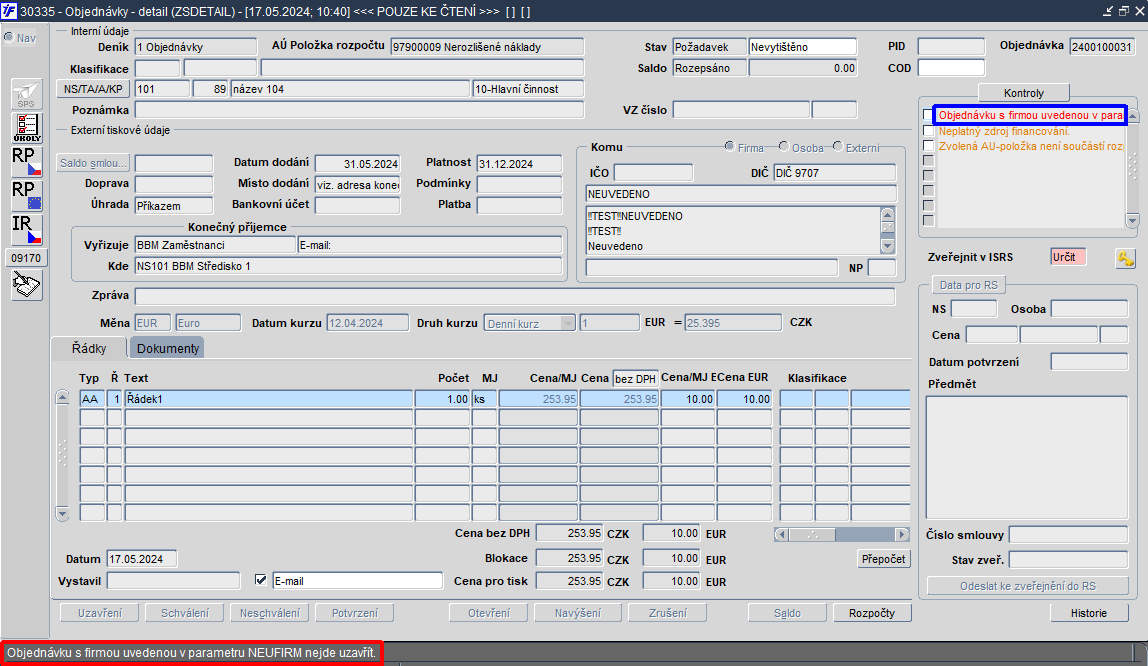Click the Vyřizuje field 'BBM Zaměstnanci'
Image resolution: width=1148 pixels, height=666 pixels.
pos(215,245)
